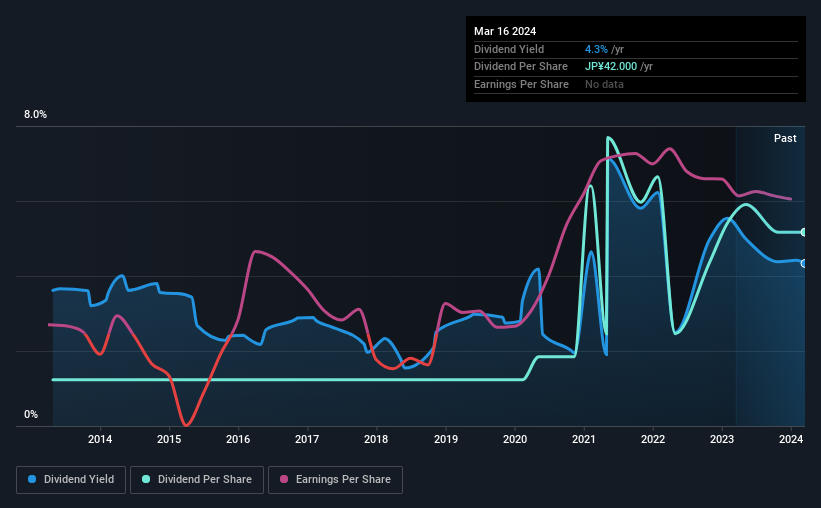Click the blue Dividend Yield legend dot
Viewport: 821px width, 508px height.
pyautogui.click(x=32, y=479)
